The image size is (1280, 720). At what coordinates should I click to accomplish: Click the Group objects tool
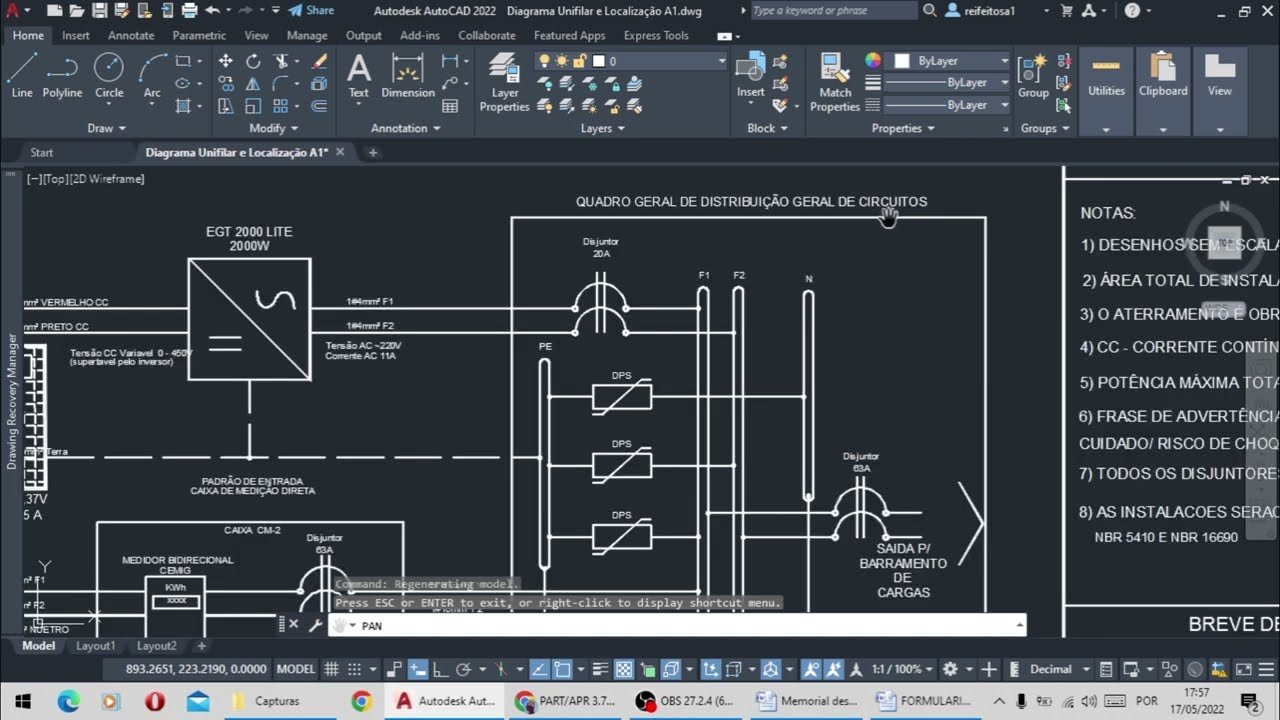click(1033, 76)
